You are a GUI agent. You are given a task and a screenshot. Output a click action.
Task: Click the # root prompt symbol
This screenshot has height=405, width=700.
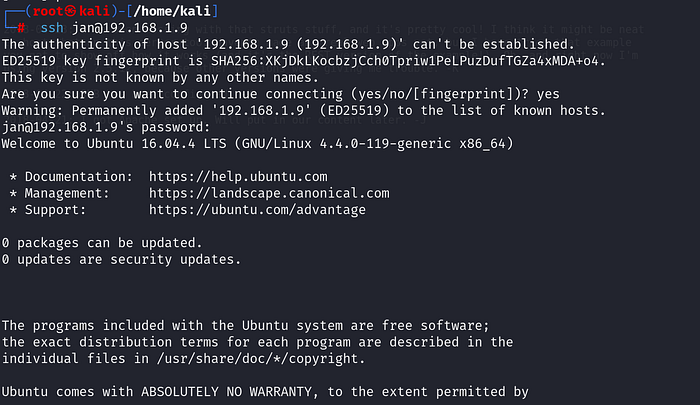tap(22, 27)
